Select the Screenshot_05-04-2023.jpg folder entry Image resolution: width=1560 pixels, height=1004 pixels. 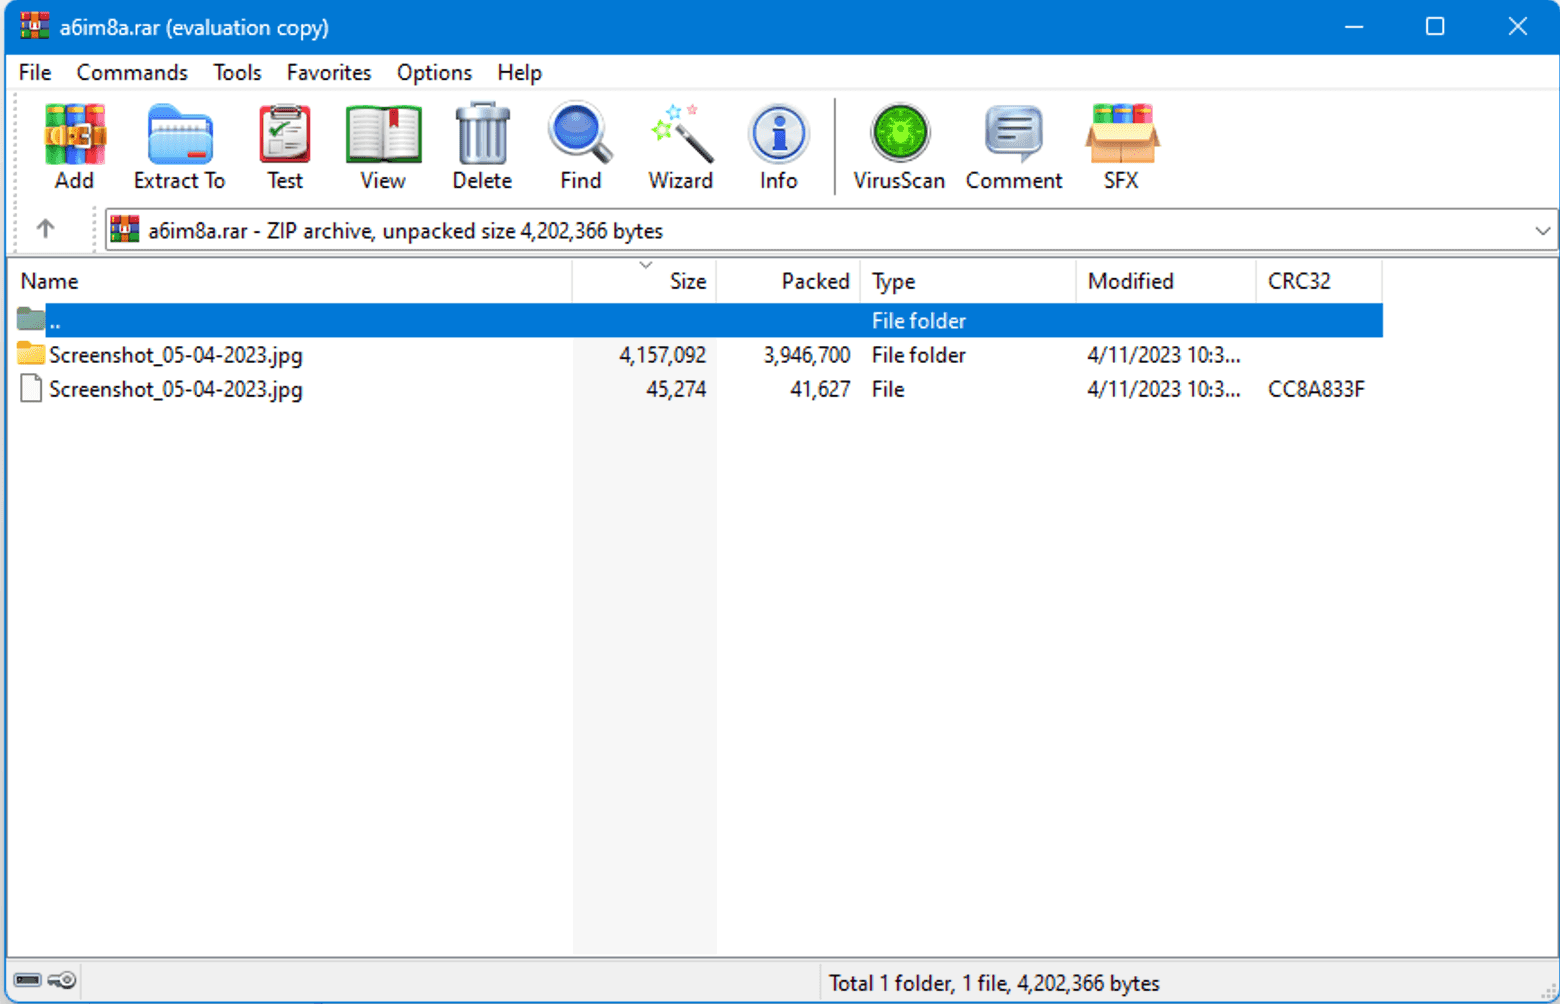(175, 355)
